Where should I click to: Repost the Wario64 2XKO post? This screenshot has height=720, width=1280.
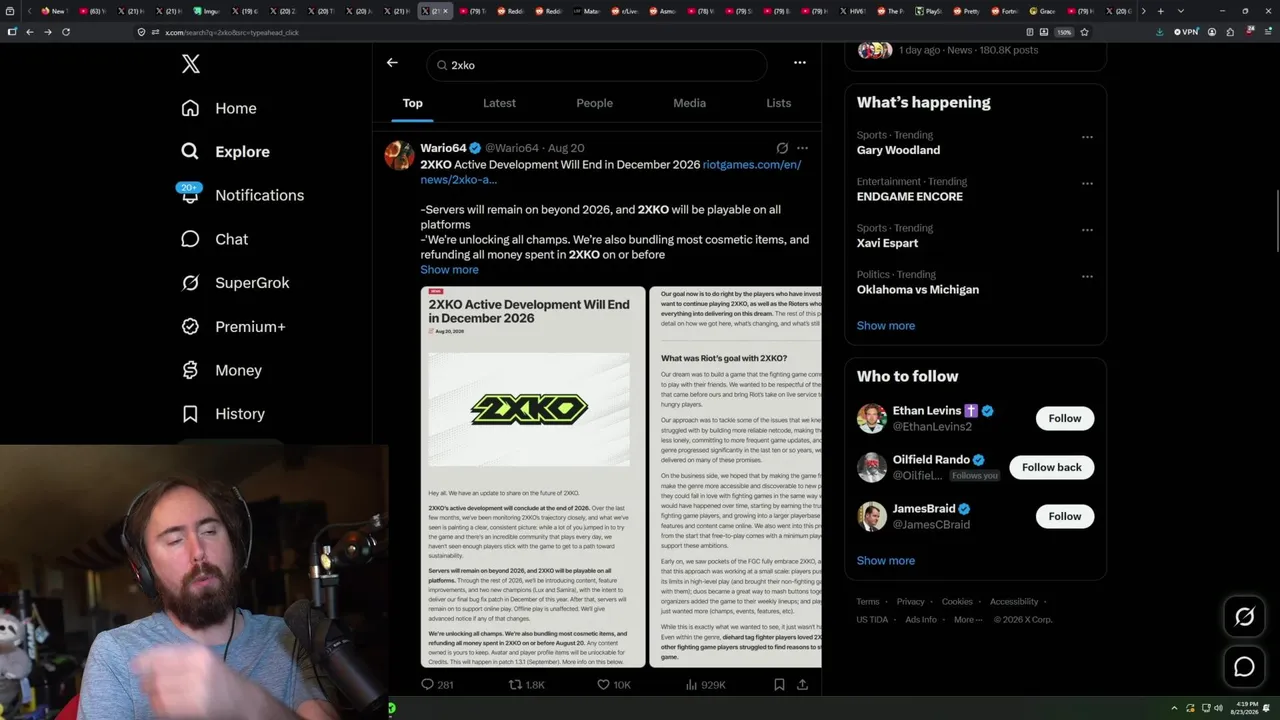[x=527, y=685]
